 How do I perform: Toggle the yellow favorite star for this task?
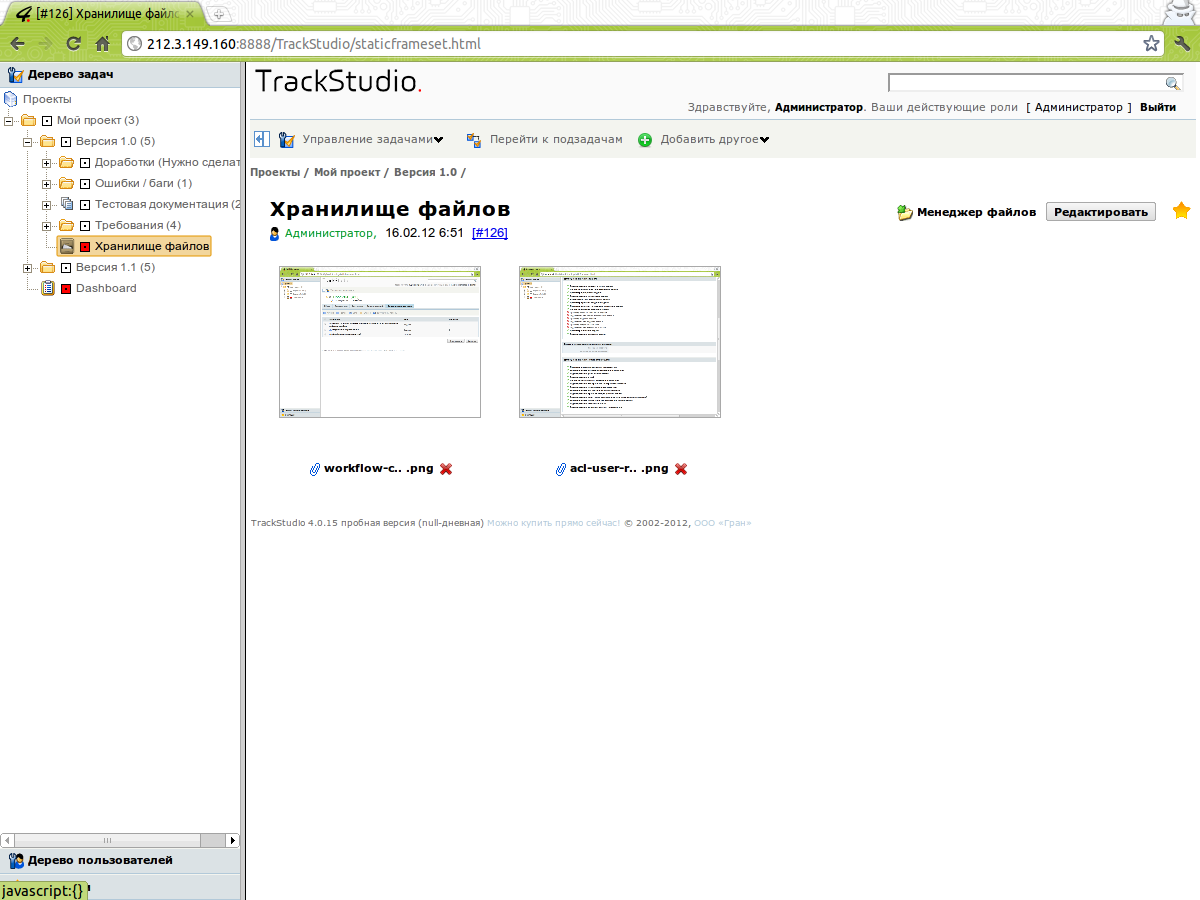tap(1181, 211)
